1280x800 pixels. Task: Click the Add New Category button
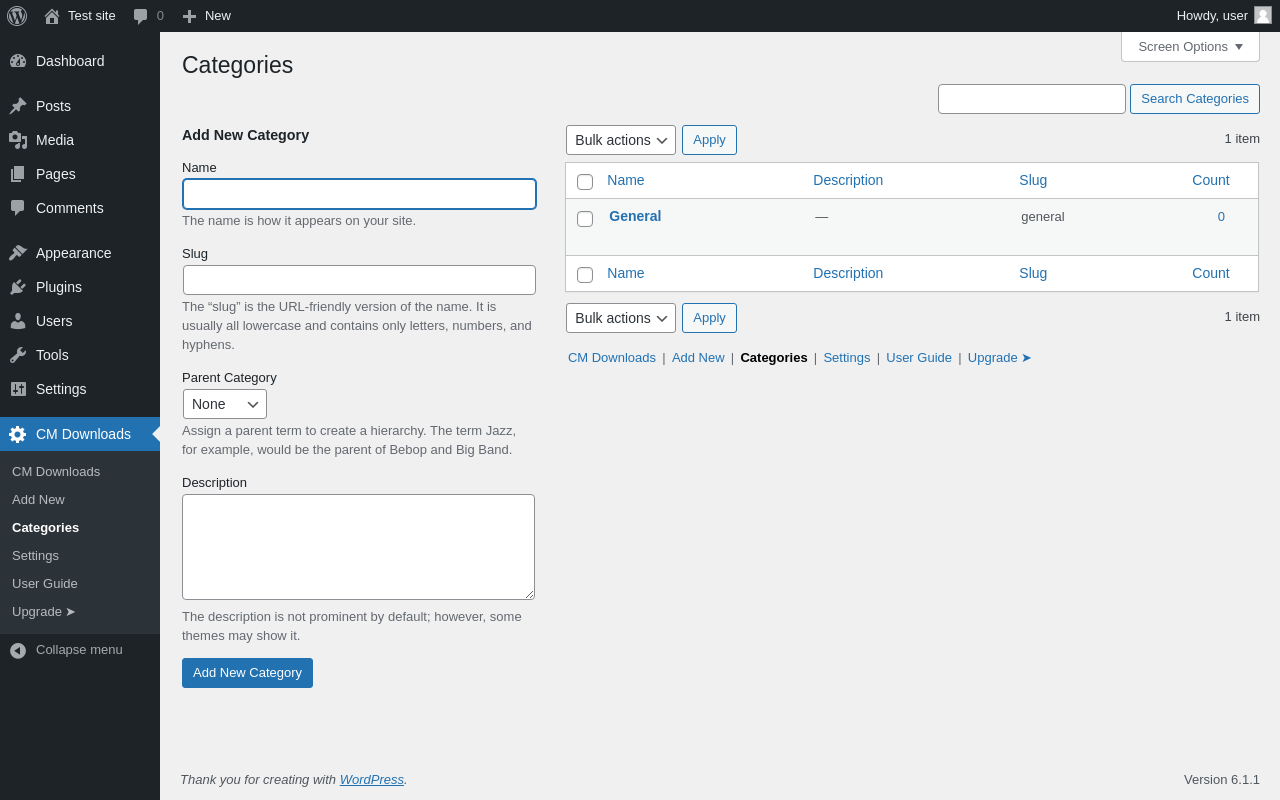[x=247, y=673]
